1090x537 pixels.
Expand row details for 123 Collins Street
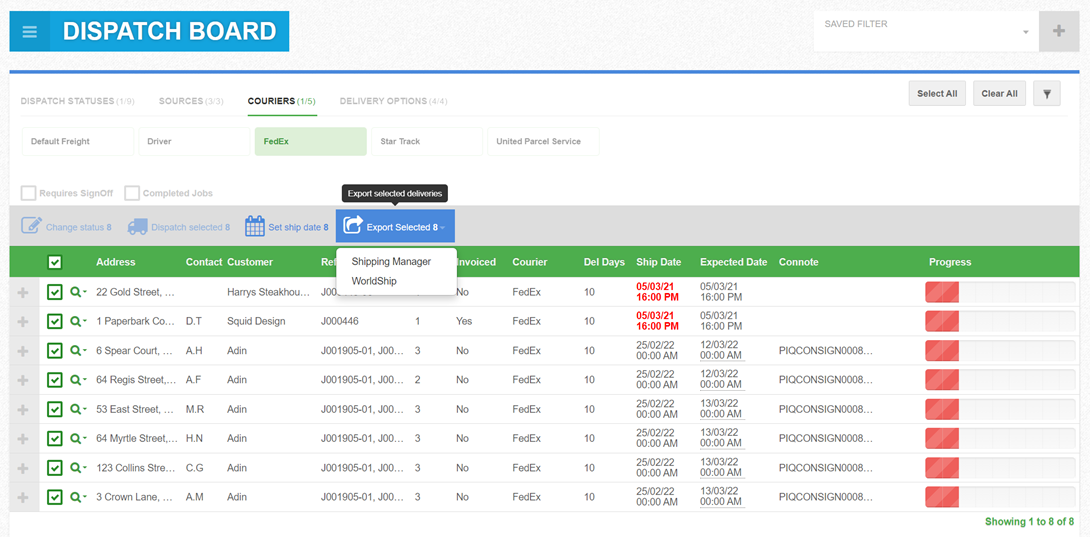click(x=22, y=468)
